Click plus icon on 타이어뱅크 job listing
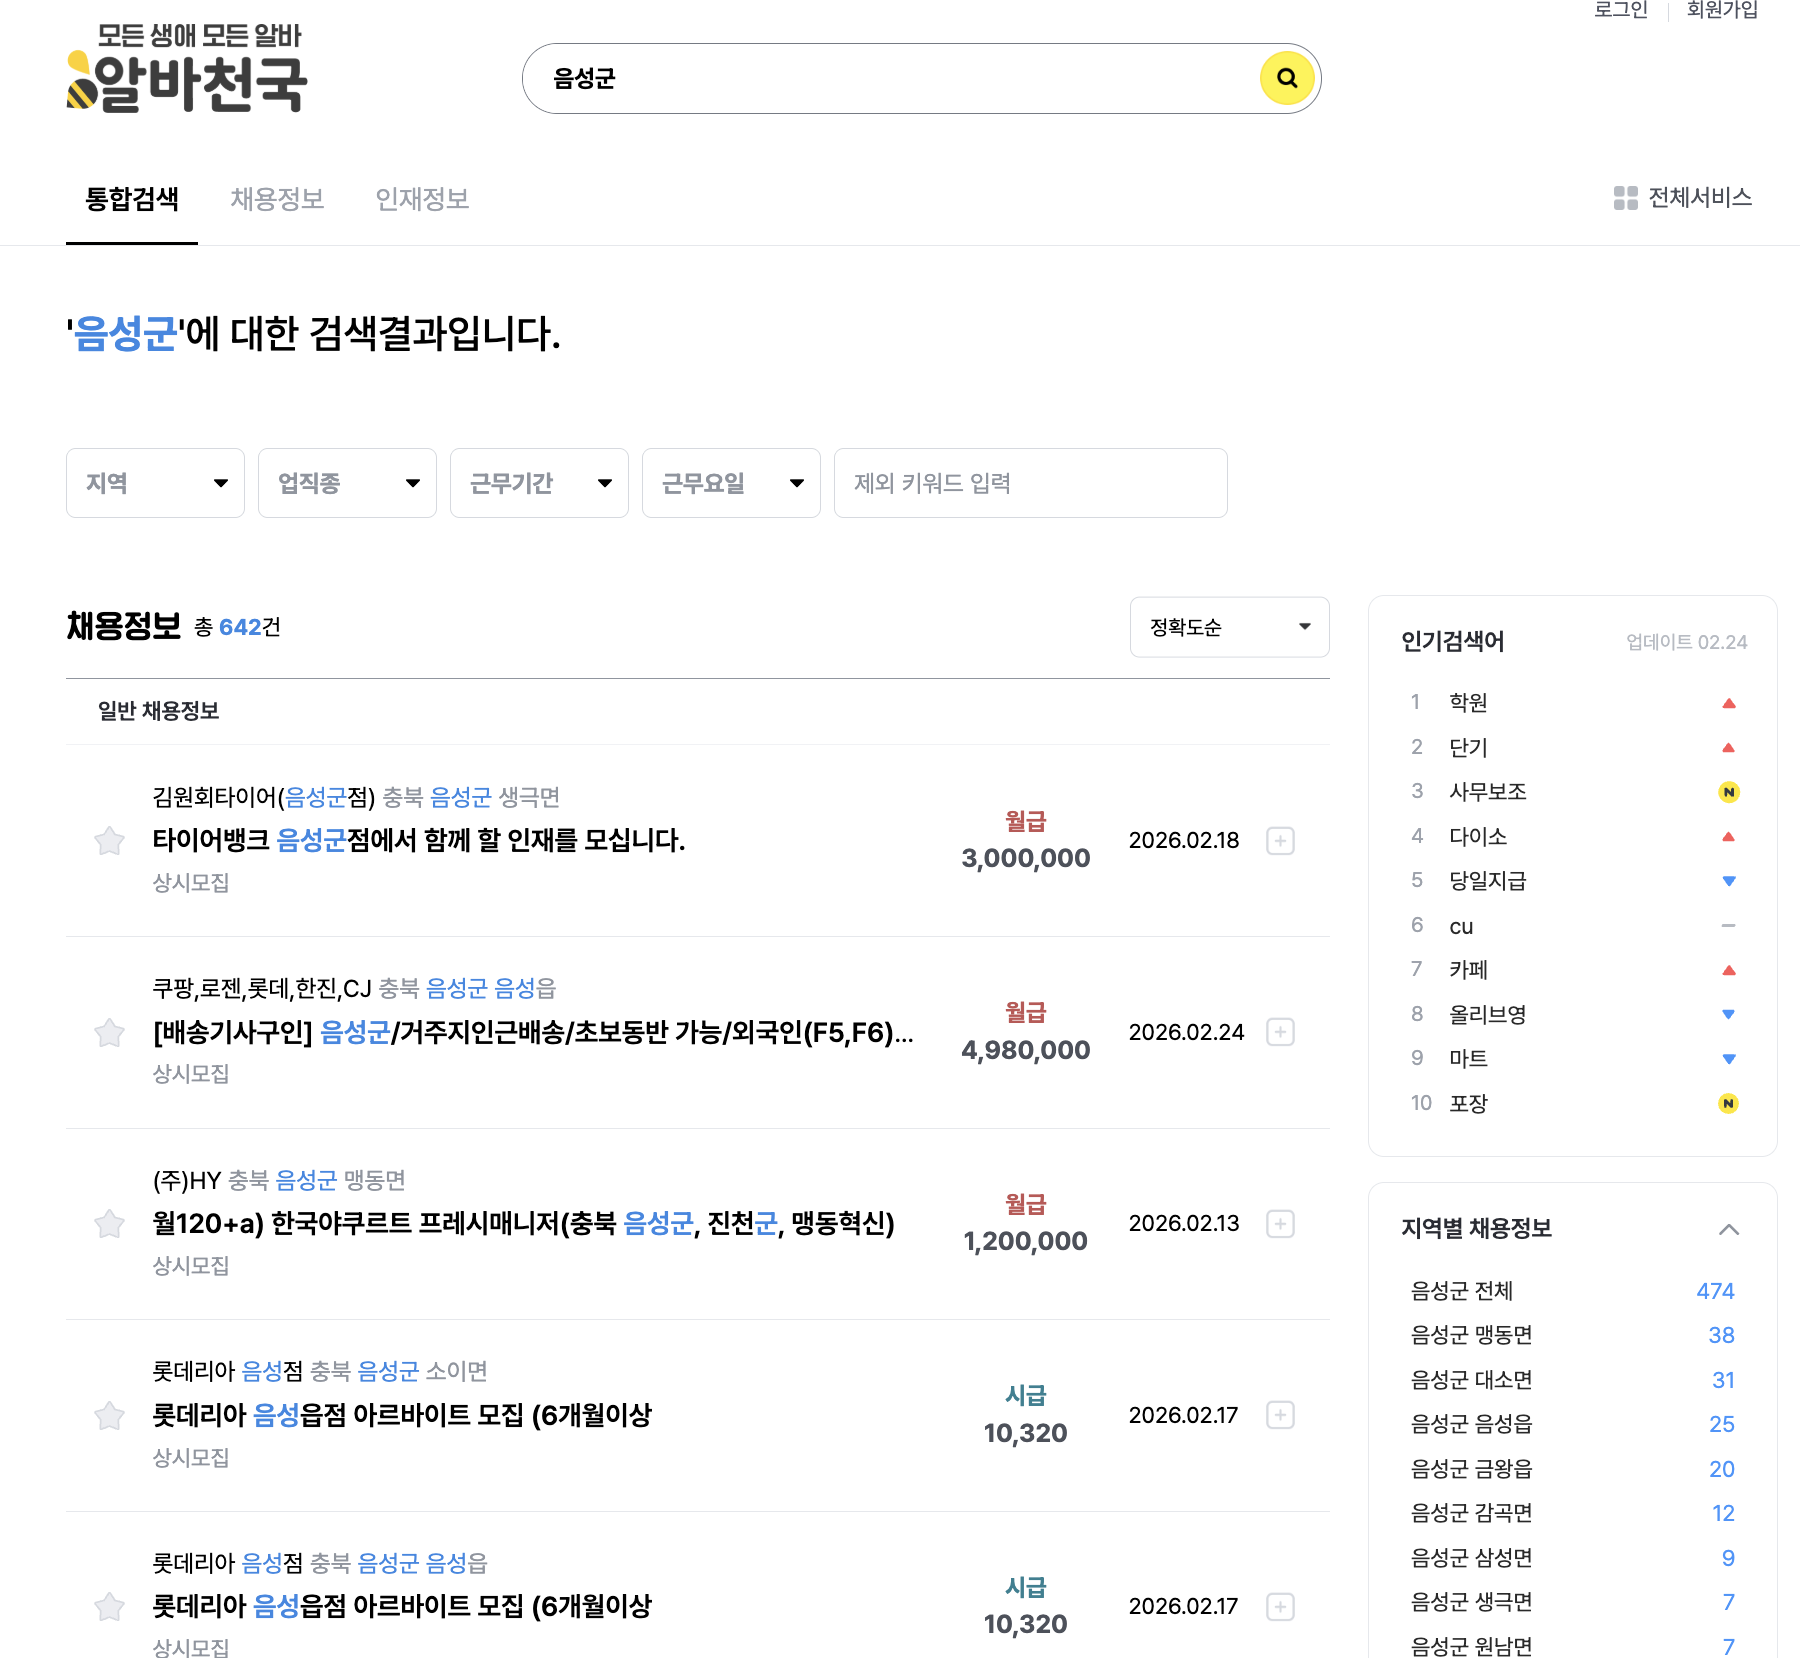The image size is (1800, 1658). (1280, 841)
